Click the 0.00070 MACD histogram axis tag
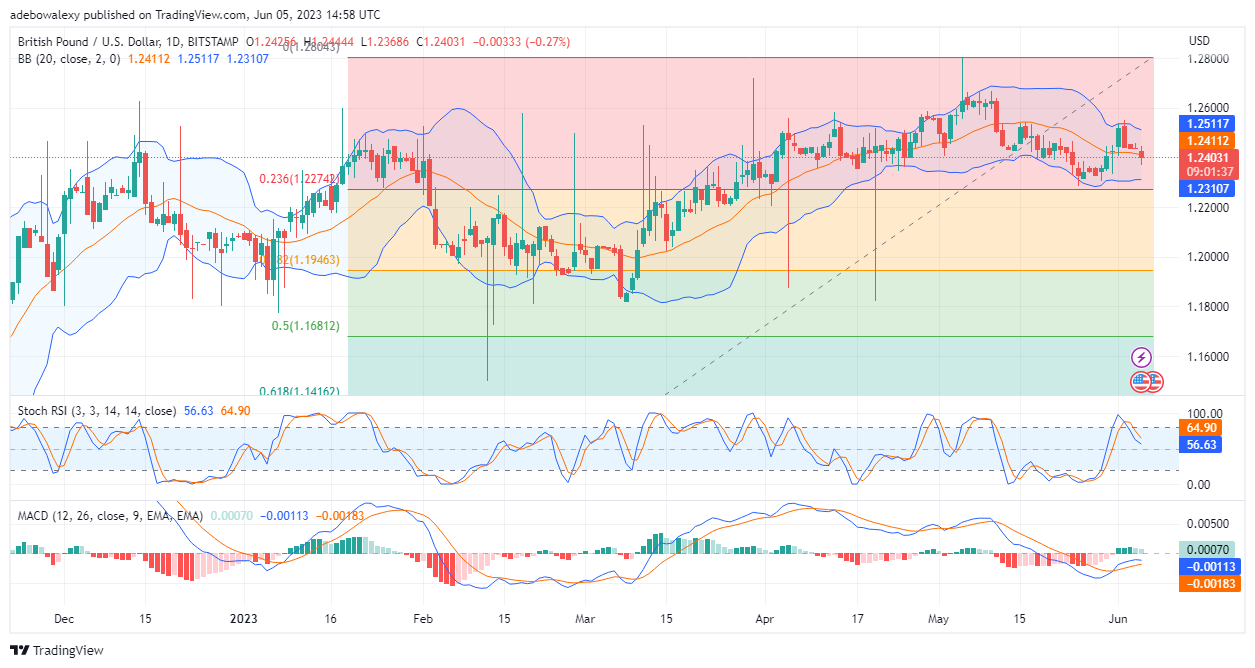The width and height of the screenshot is (1255, 668). click(x=1209, y=549)
